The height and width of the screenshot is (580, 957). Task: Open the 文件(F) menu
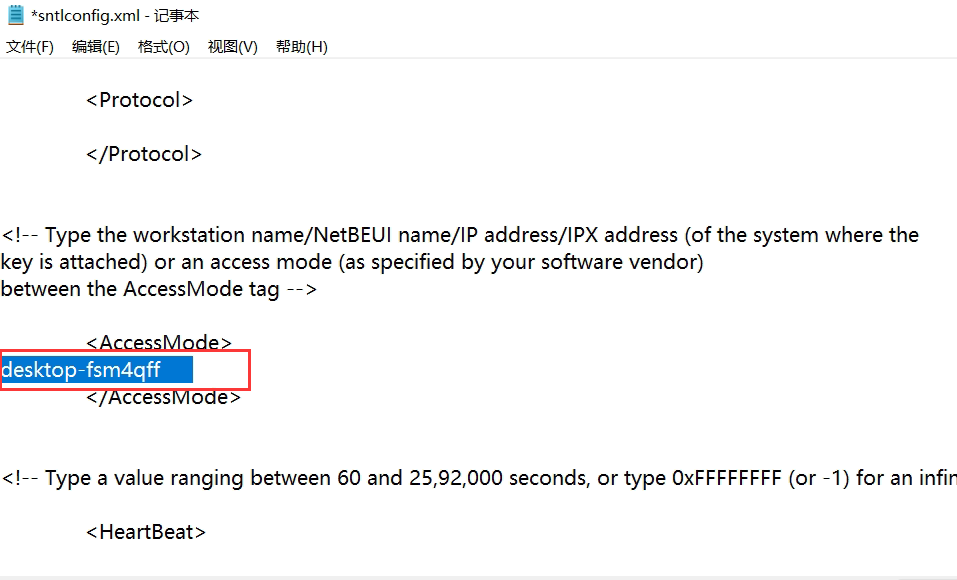tap(30, 47)
